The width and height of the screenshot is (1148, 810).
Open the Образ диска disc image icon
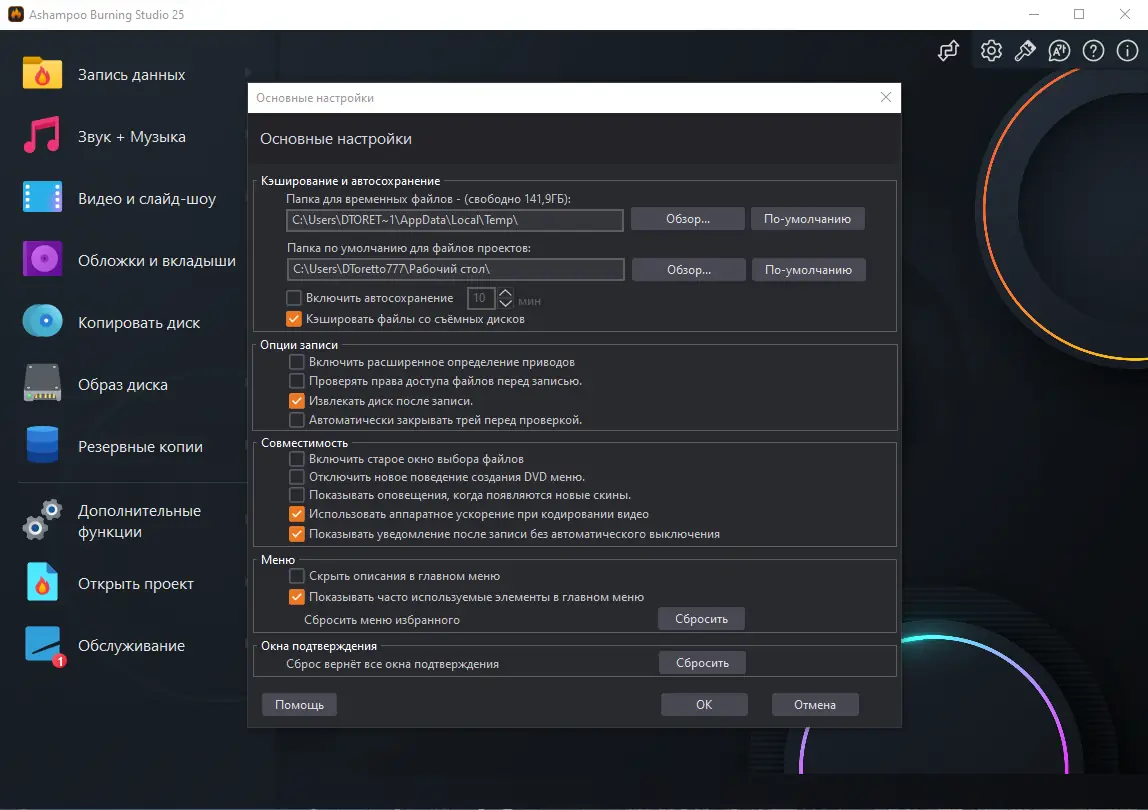40,384
